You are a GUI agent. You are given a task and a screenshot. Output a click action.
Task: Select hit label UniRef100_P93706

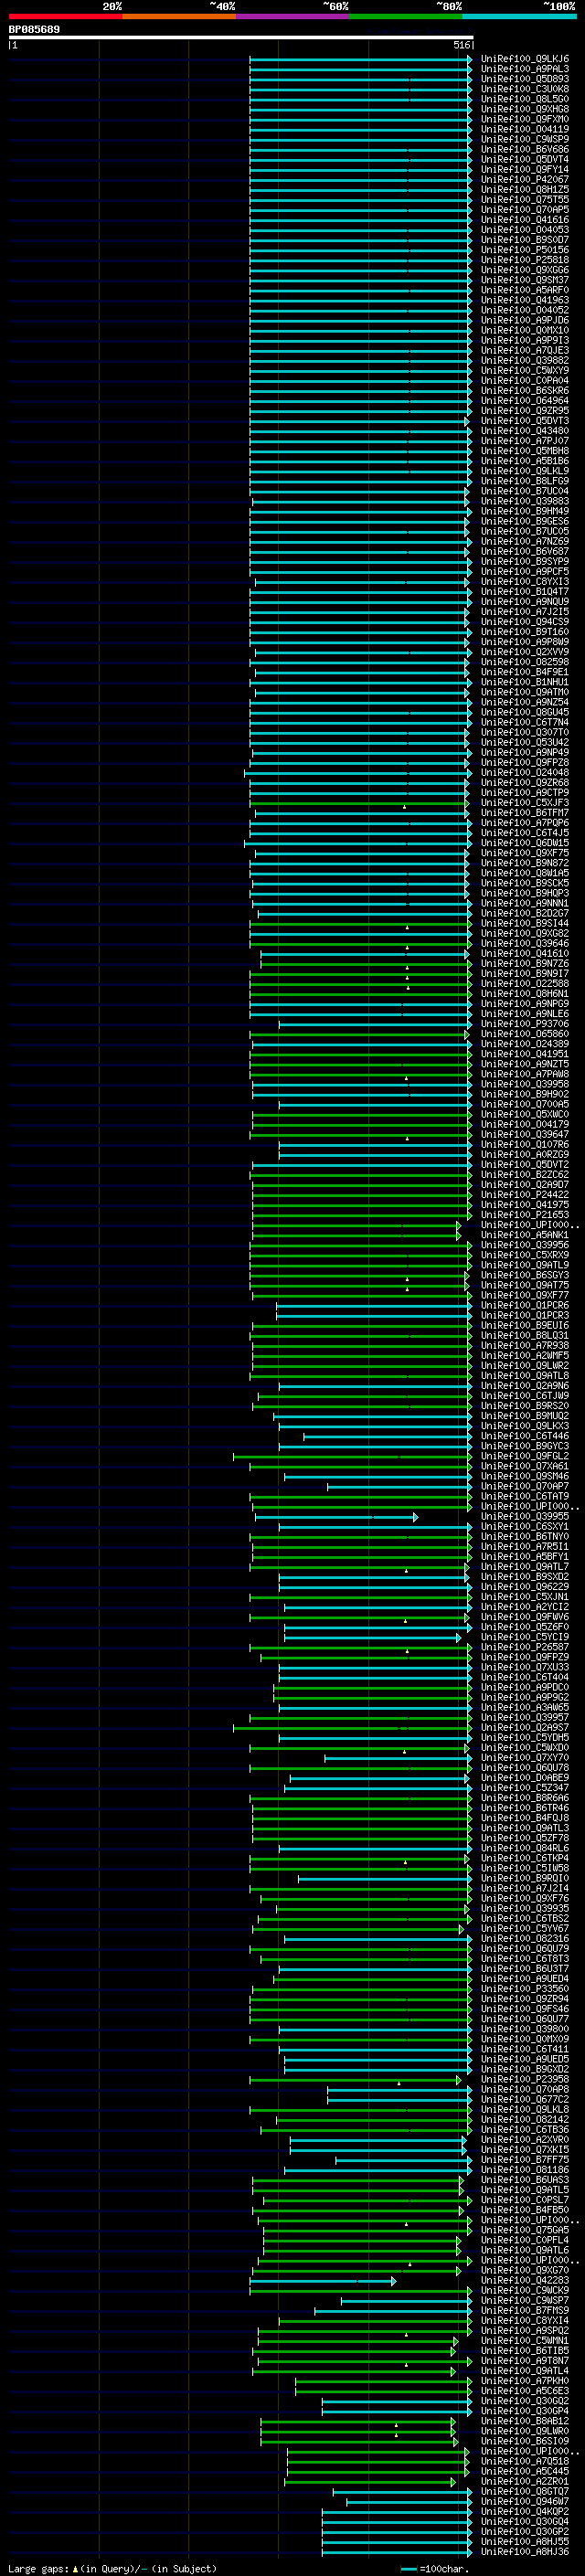tap(525, 1024)
